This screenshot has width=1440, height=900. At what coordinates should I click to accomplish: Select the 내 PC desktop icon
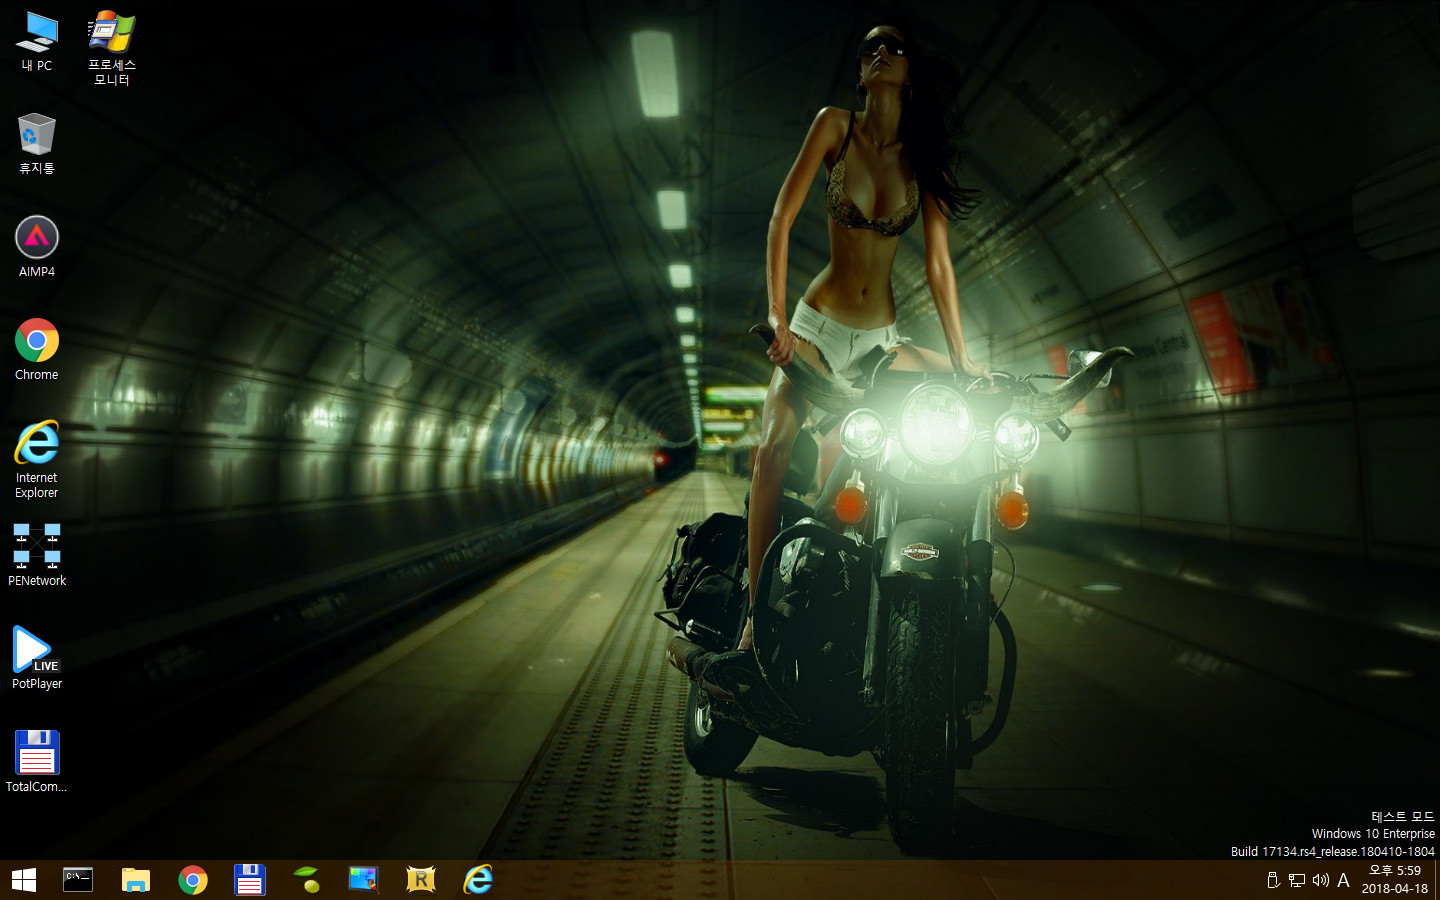(x=37, y=41)
